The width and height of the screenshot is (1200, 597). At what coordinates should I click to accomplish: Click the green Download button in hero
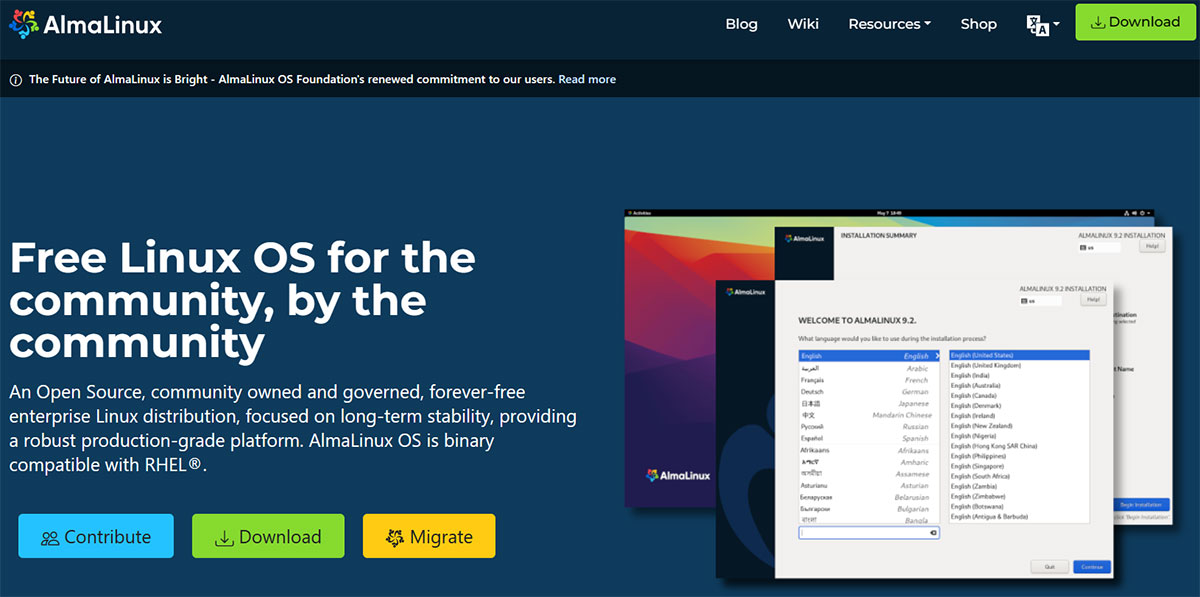click(x=268, y=536)
